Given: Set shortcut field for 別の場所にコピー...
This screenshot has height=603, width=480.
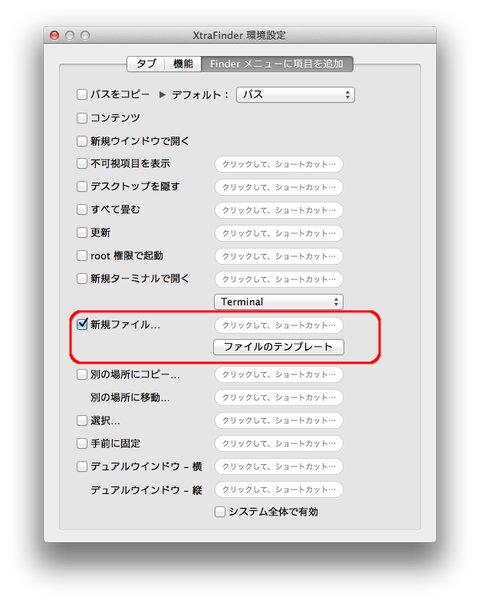Looking at the screenshot, I should pyautogui.click(x=279, y=375).
